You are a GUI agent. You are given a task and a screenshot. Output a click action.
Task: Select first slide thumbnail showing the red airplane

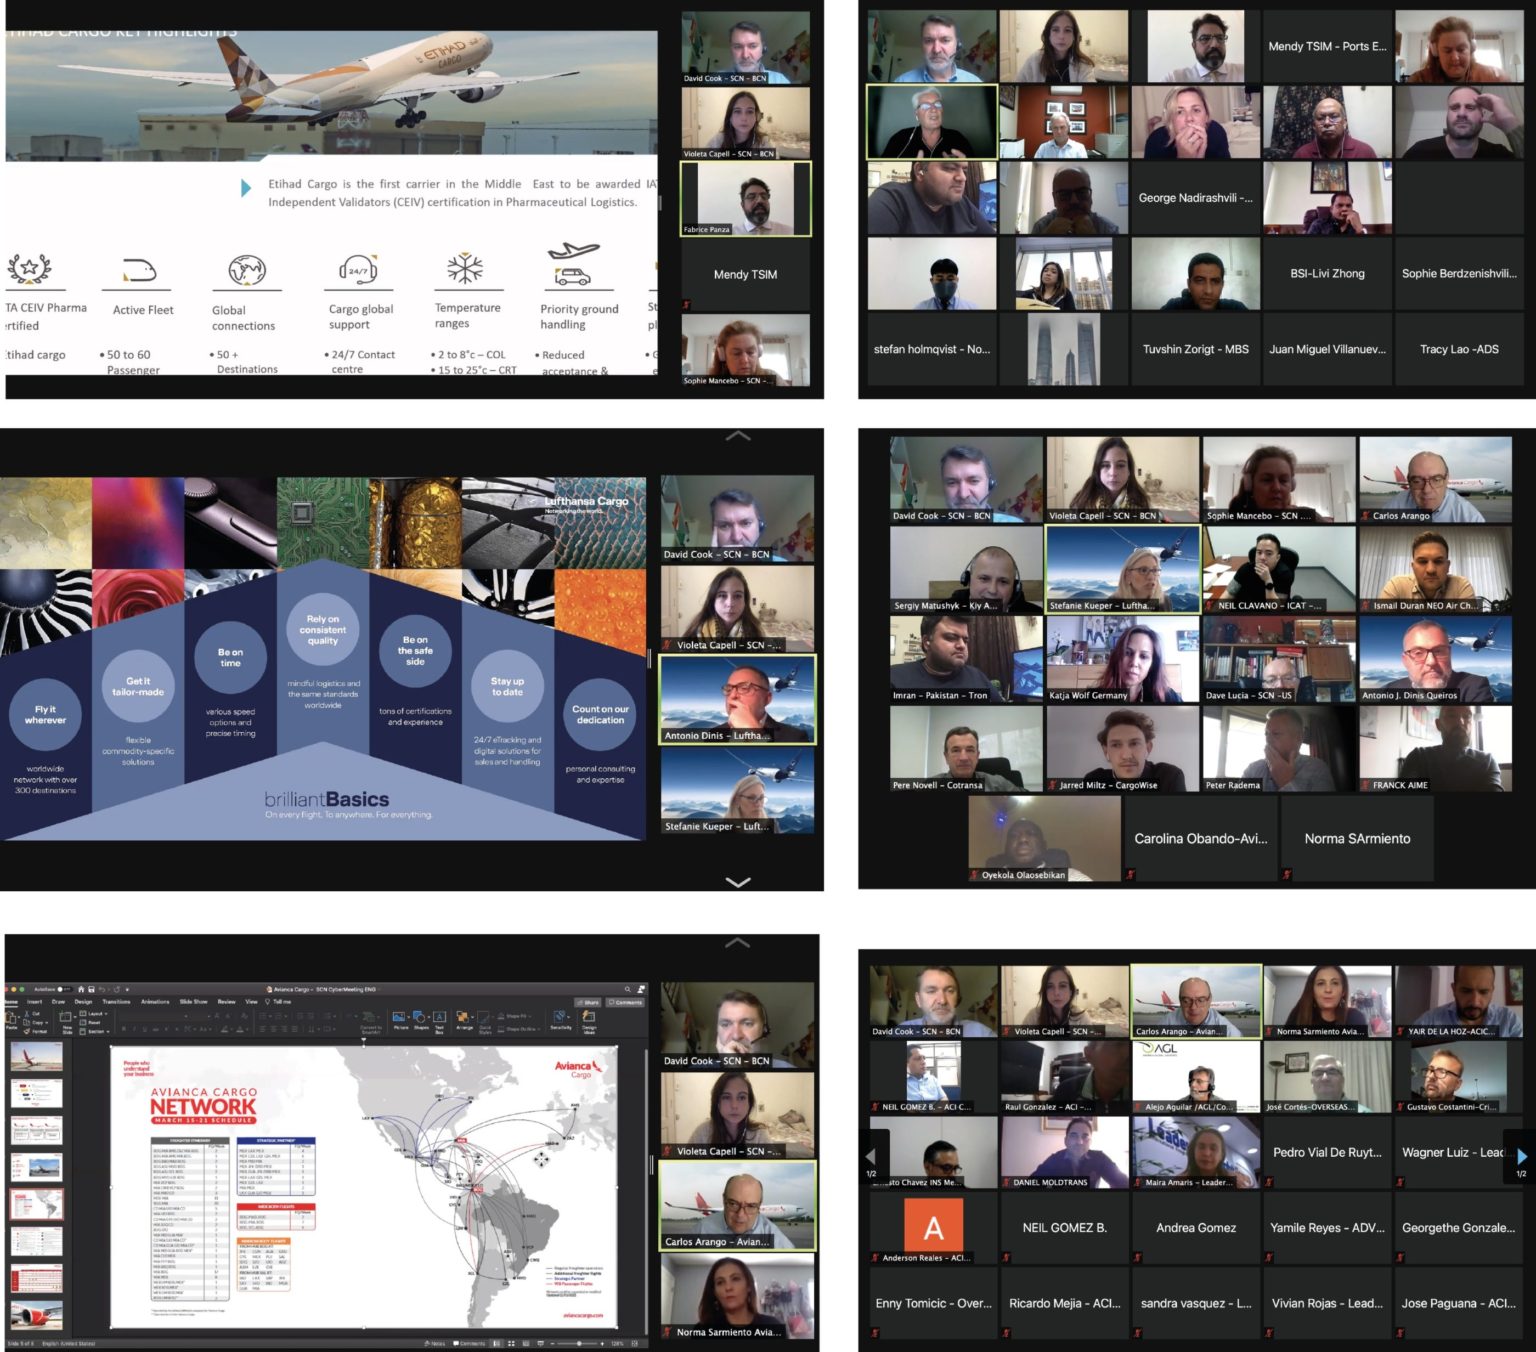(x=36, y=1058)
